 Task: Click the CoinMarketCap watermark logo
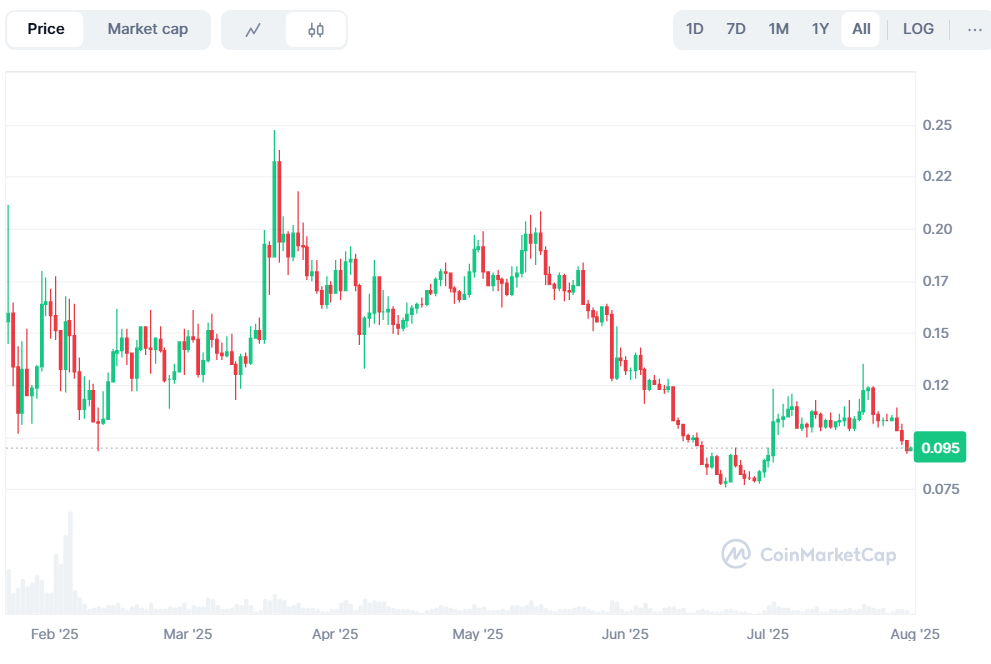809,554
